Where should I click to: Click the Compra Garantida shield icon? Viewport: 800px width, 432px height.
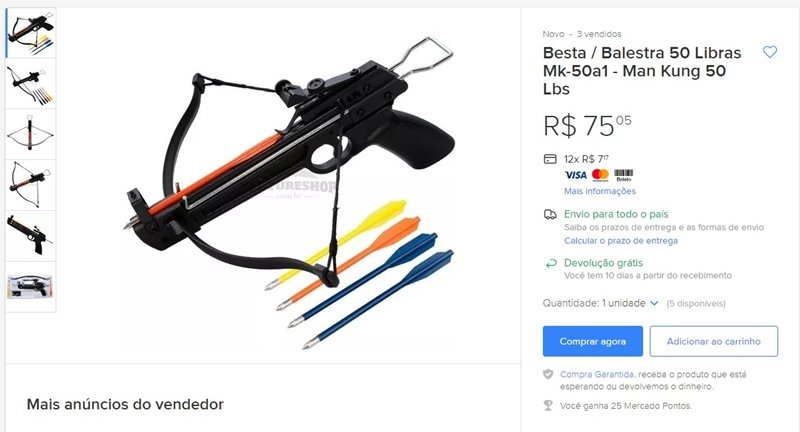548,374
